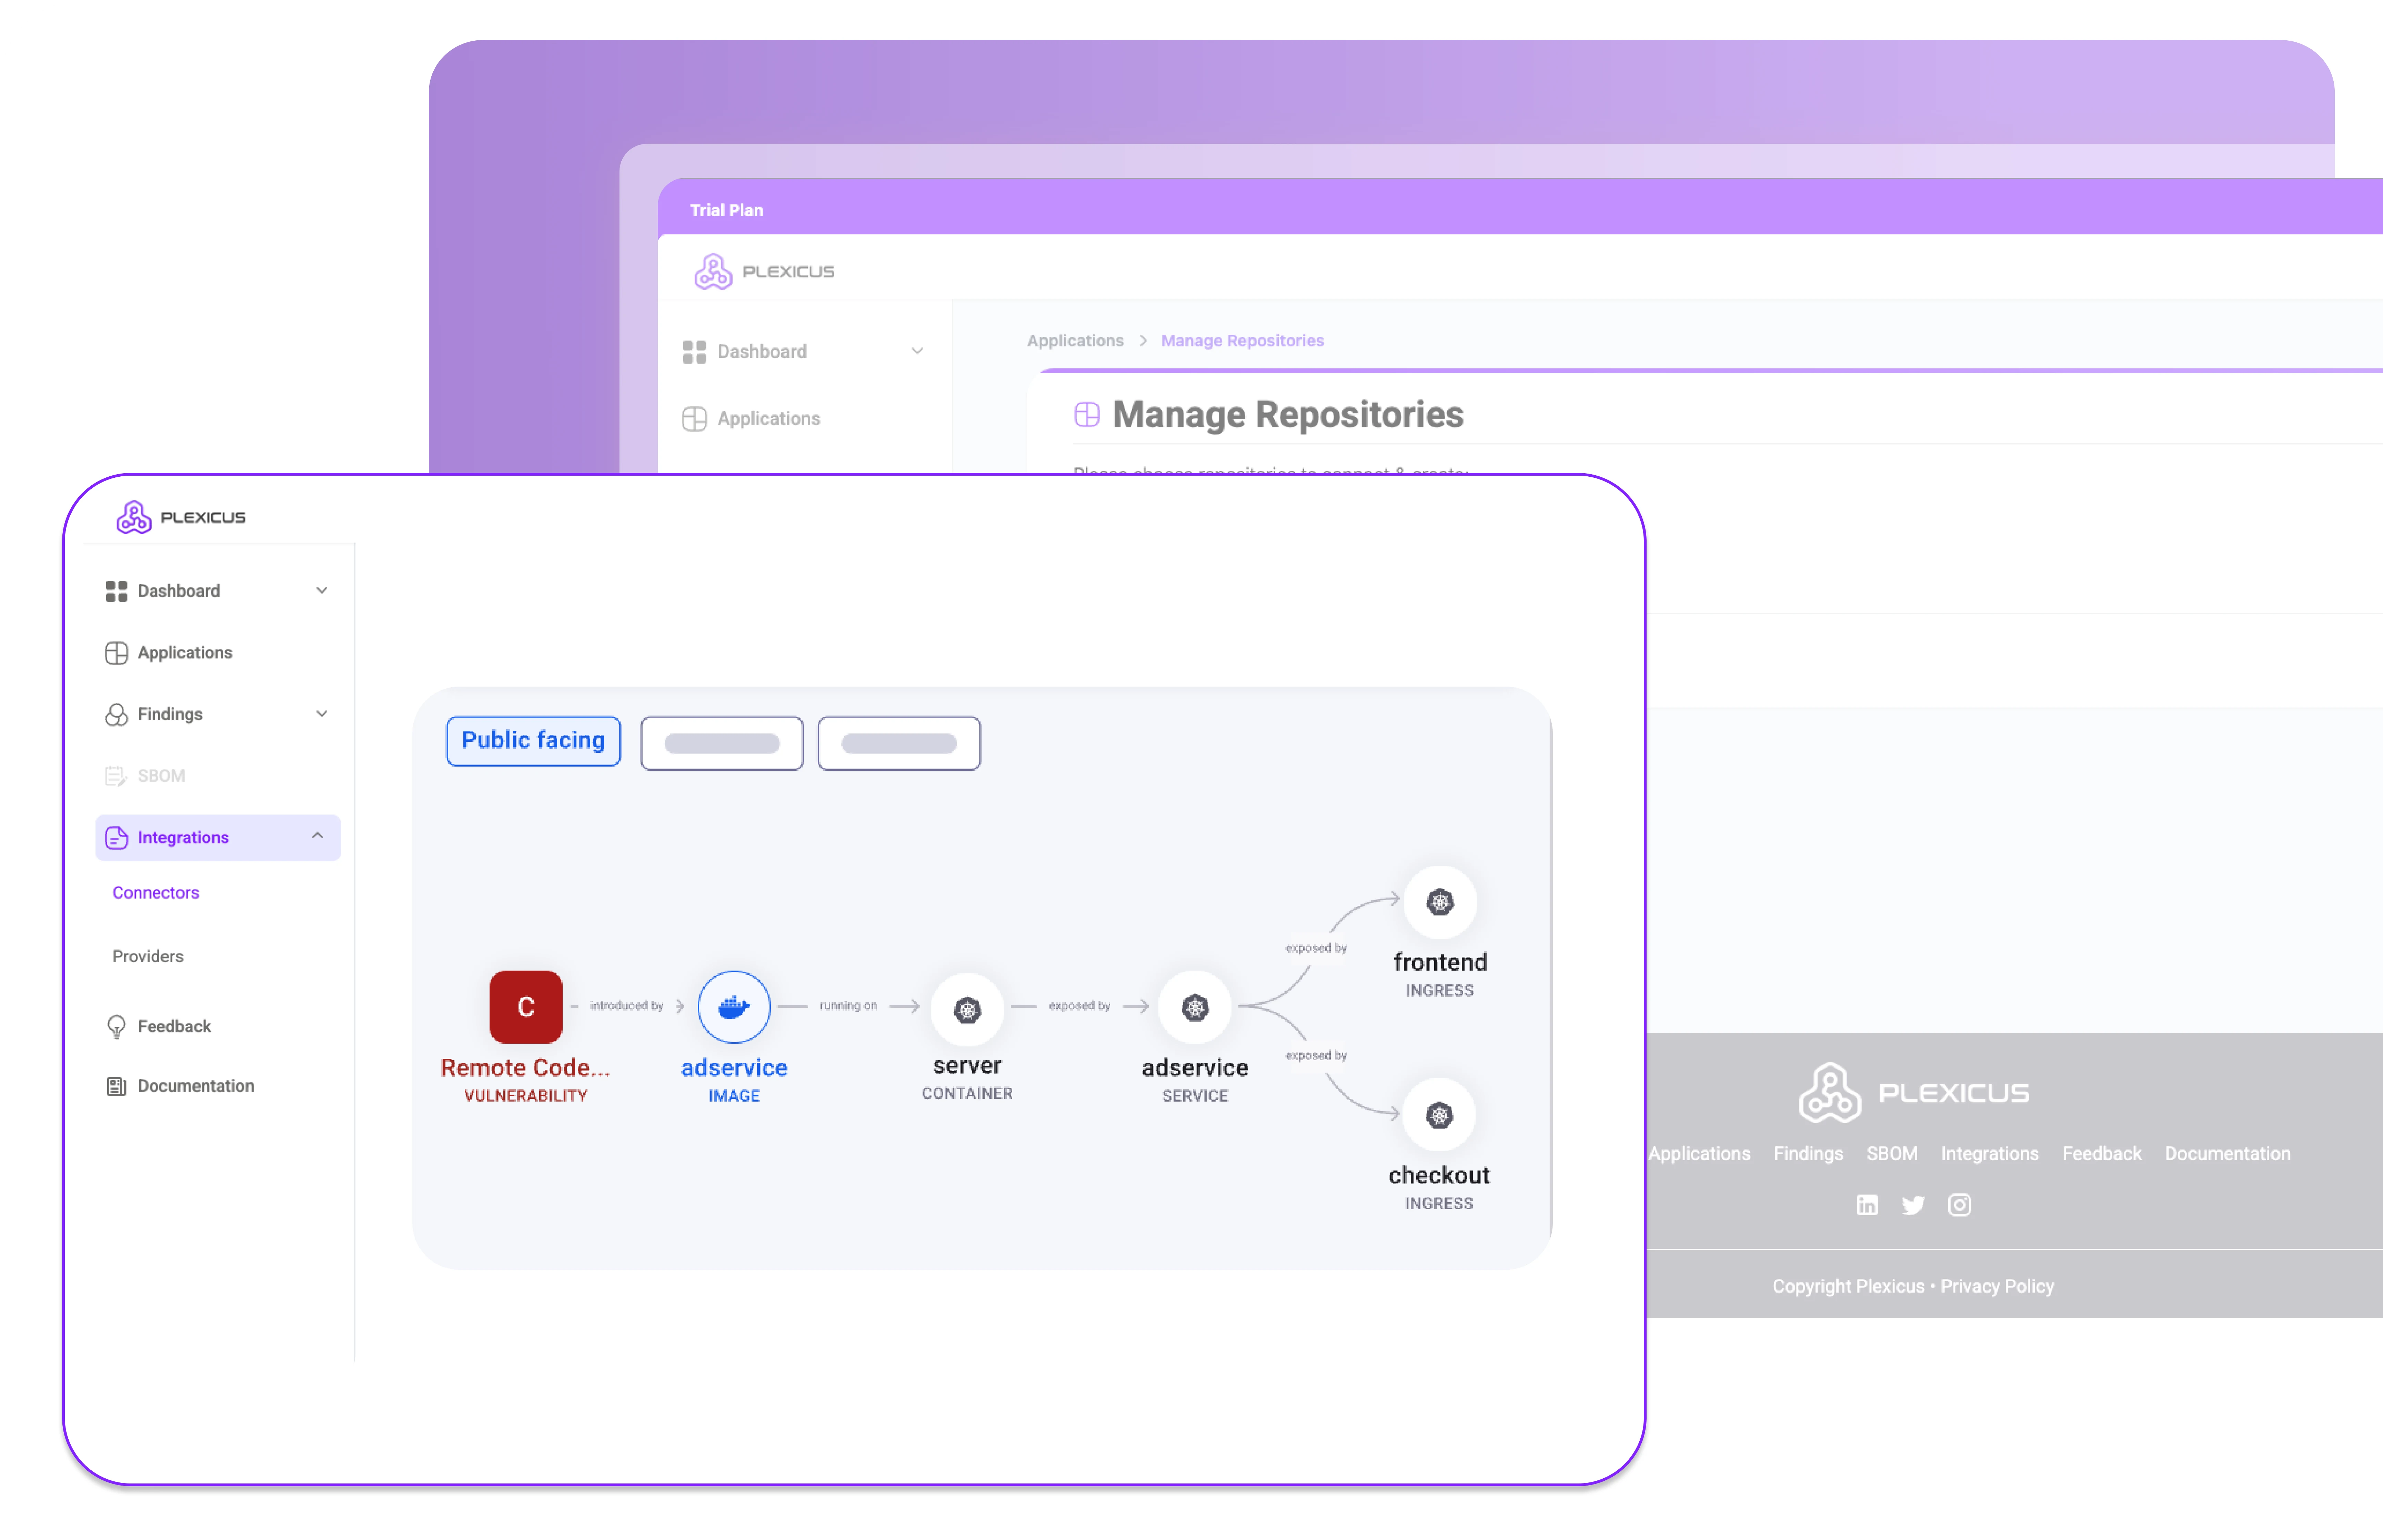Open the LinkedIn icon in footer
The image size is (2383, 1540).
(1867, 1205)
